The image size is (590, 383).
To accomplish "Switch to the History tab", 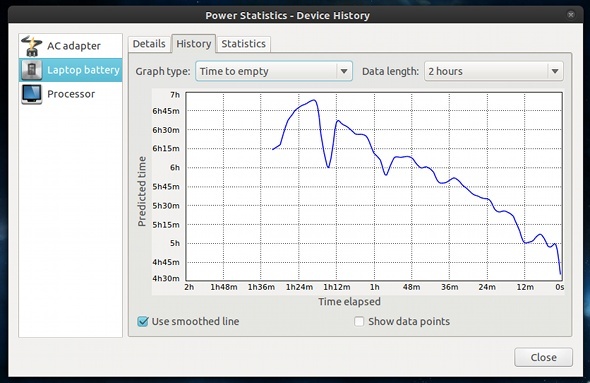I will (x=193, y=44).
